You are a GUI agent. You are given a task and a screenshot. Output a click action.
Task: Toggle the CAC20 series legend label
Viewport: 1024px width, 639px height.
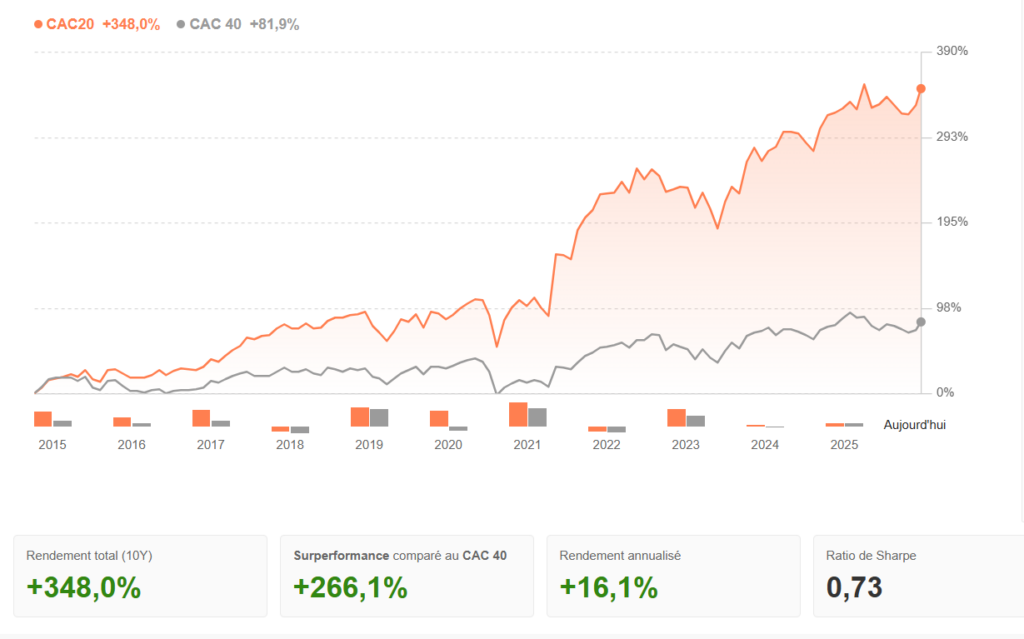[x=70, y=24]
